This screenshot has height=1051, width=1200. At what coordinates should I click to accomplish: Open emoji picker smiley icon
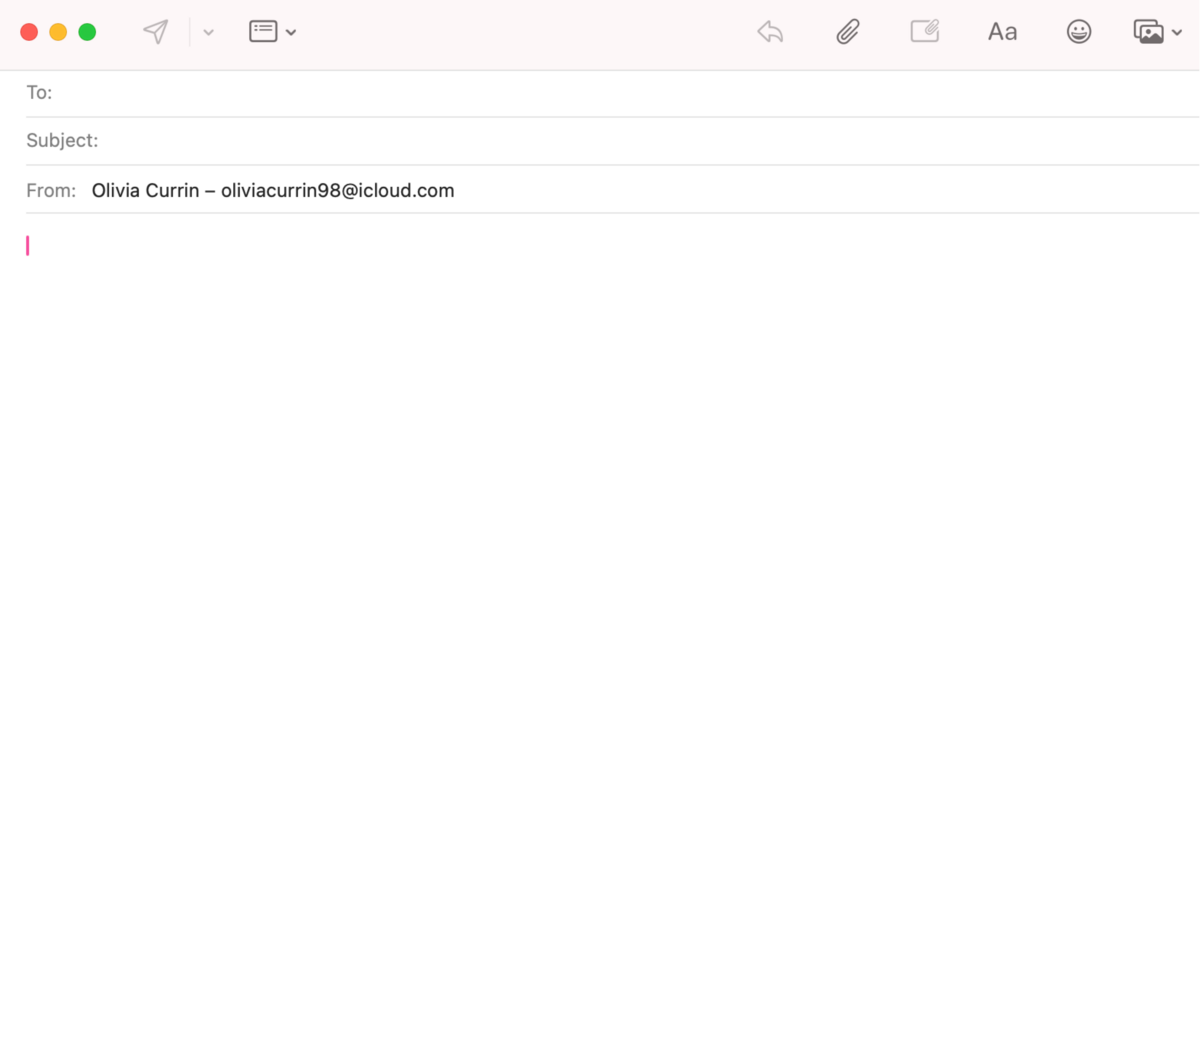click(x=1079, y=32)
